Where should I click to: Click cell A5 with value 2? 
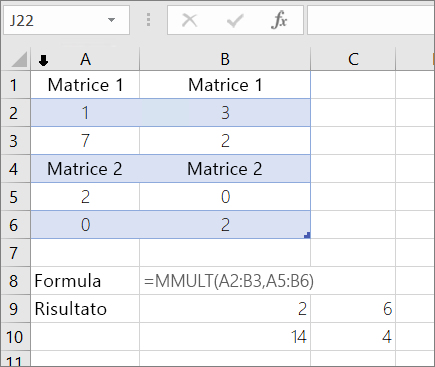(85, 197)
